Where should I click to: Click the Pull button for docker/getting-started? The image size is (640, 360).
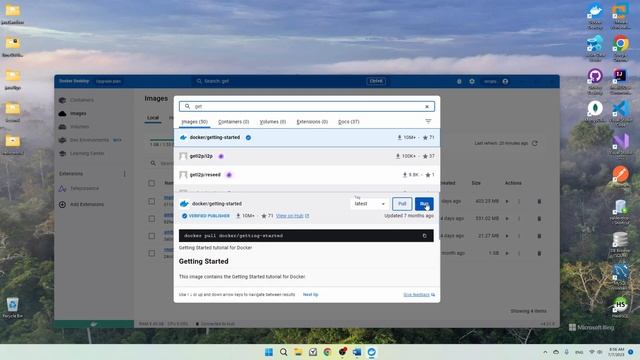pyautogui.click(x=402, y=204)
